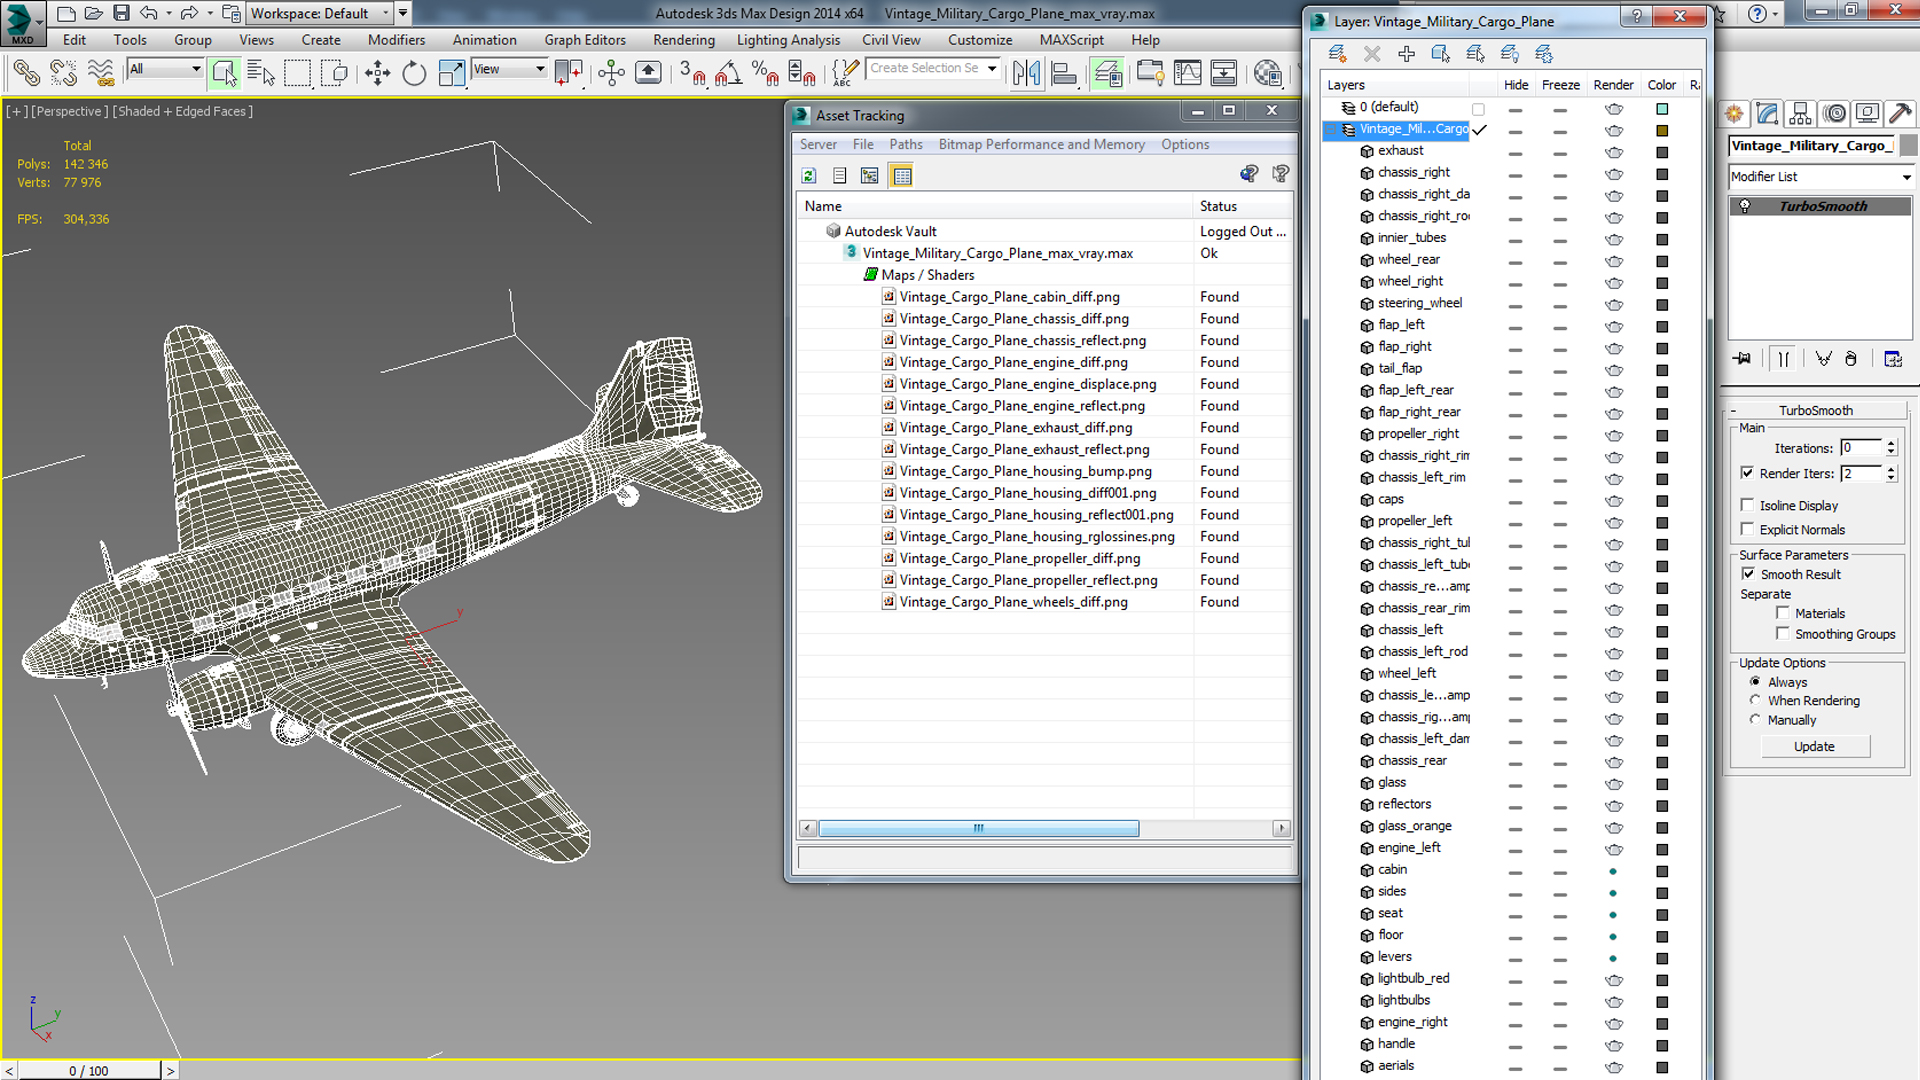Refresh the Asset Tracking list
The width and height of the screenshot is (1920, 1080).
pos(809,176)
